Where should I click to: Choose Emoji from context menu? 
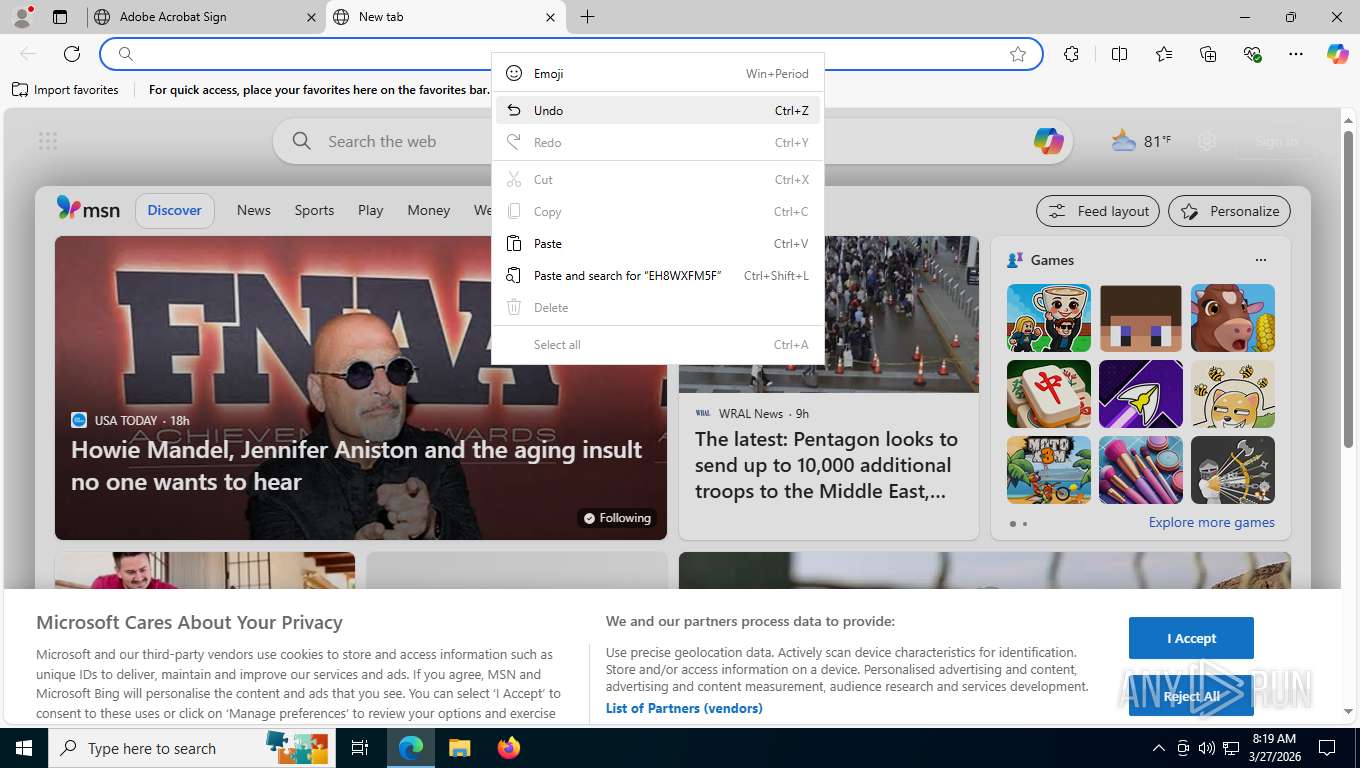(658, 73)
